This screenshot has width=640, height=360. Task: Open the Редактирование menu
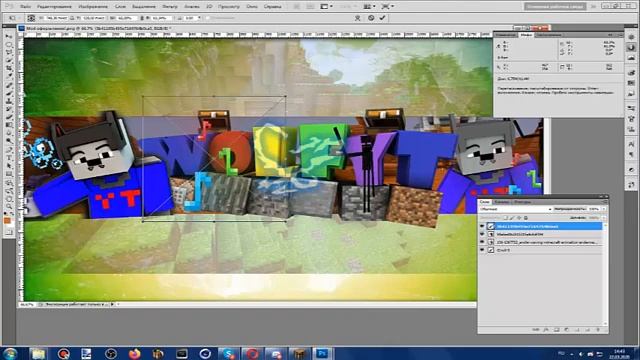[x=54, y=7]
